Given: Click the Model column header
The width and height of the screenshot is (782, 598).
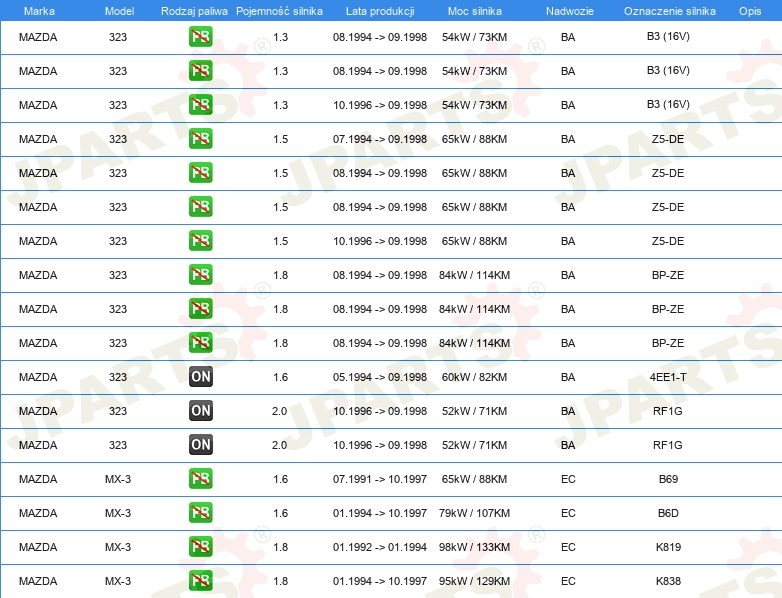Looking at the screenshot, I should (119, 11).
